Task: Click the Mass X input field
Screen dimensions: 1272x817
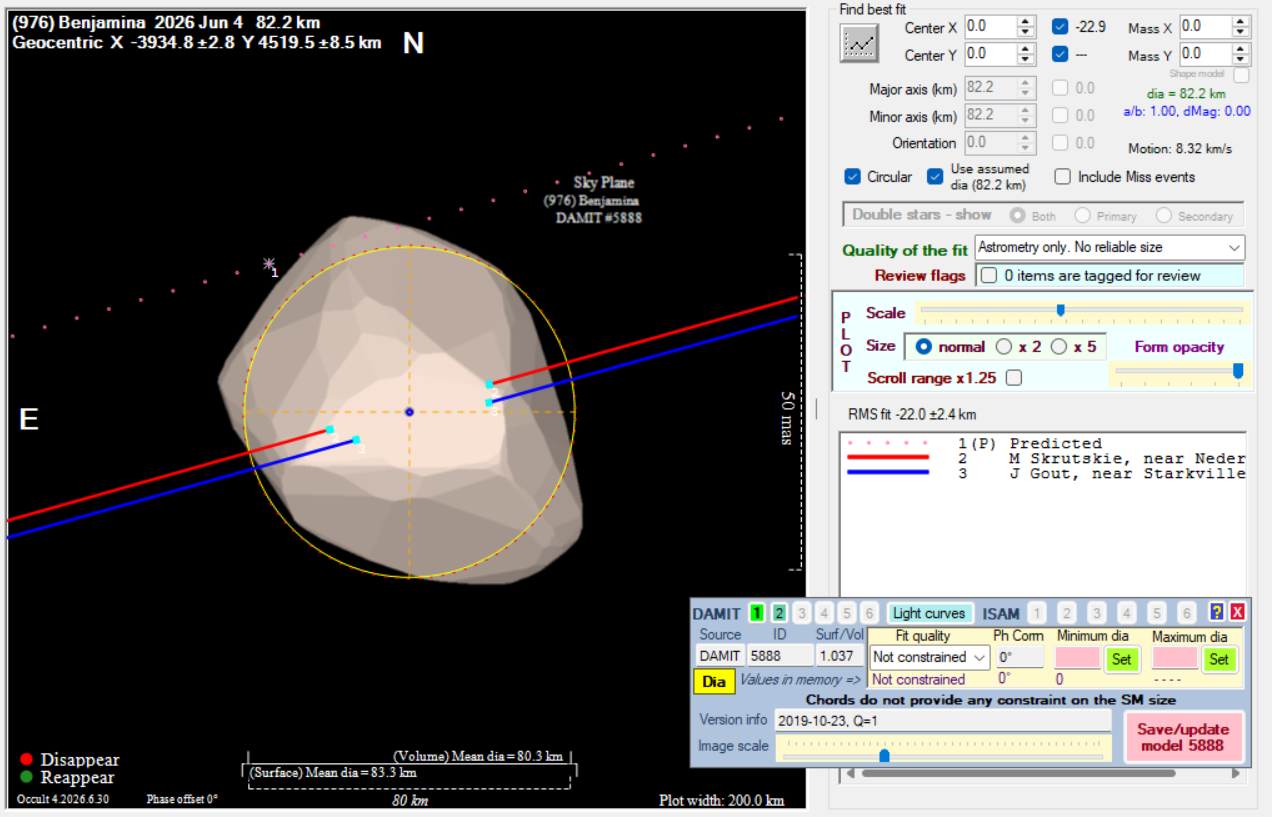Action: tap(1205, 27)
